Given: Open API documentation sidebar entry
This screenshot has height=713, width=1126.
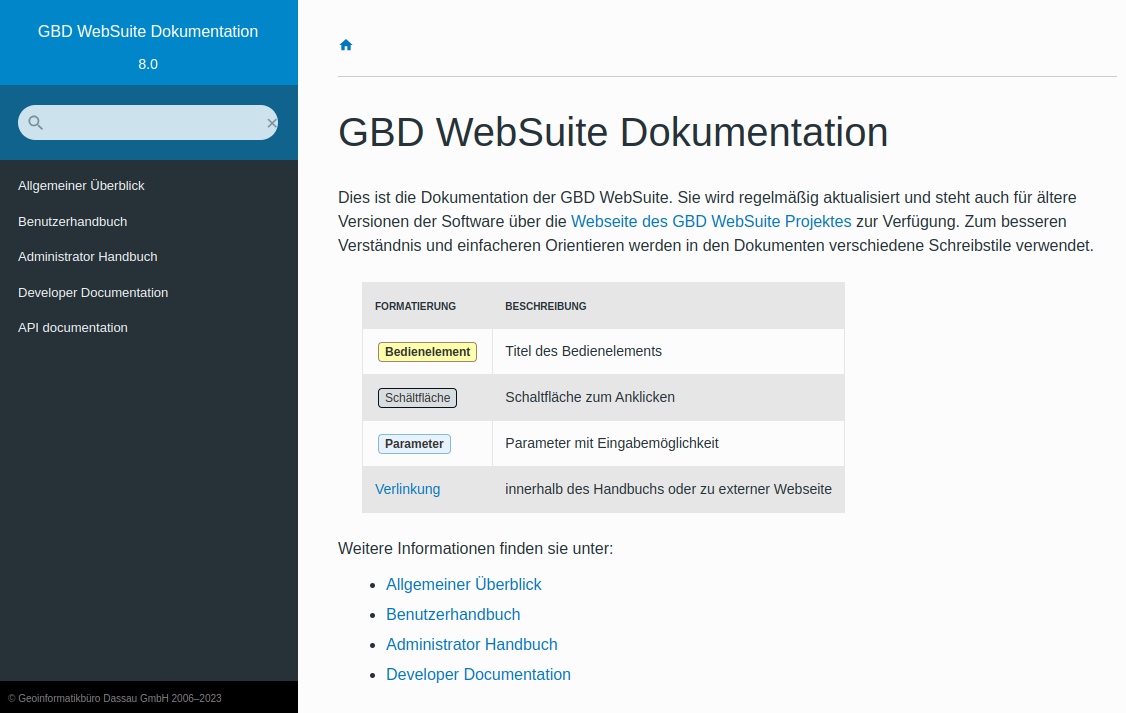Looking at the screenshot, I should coord(72,328).
